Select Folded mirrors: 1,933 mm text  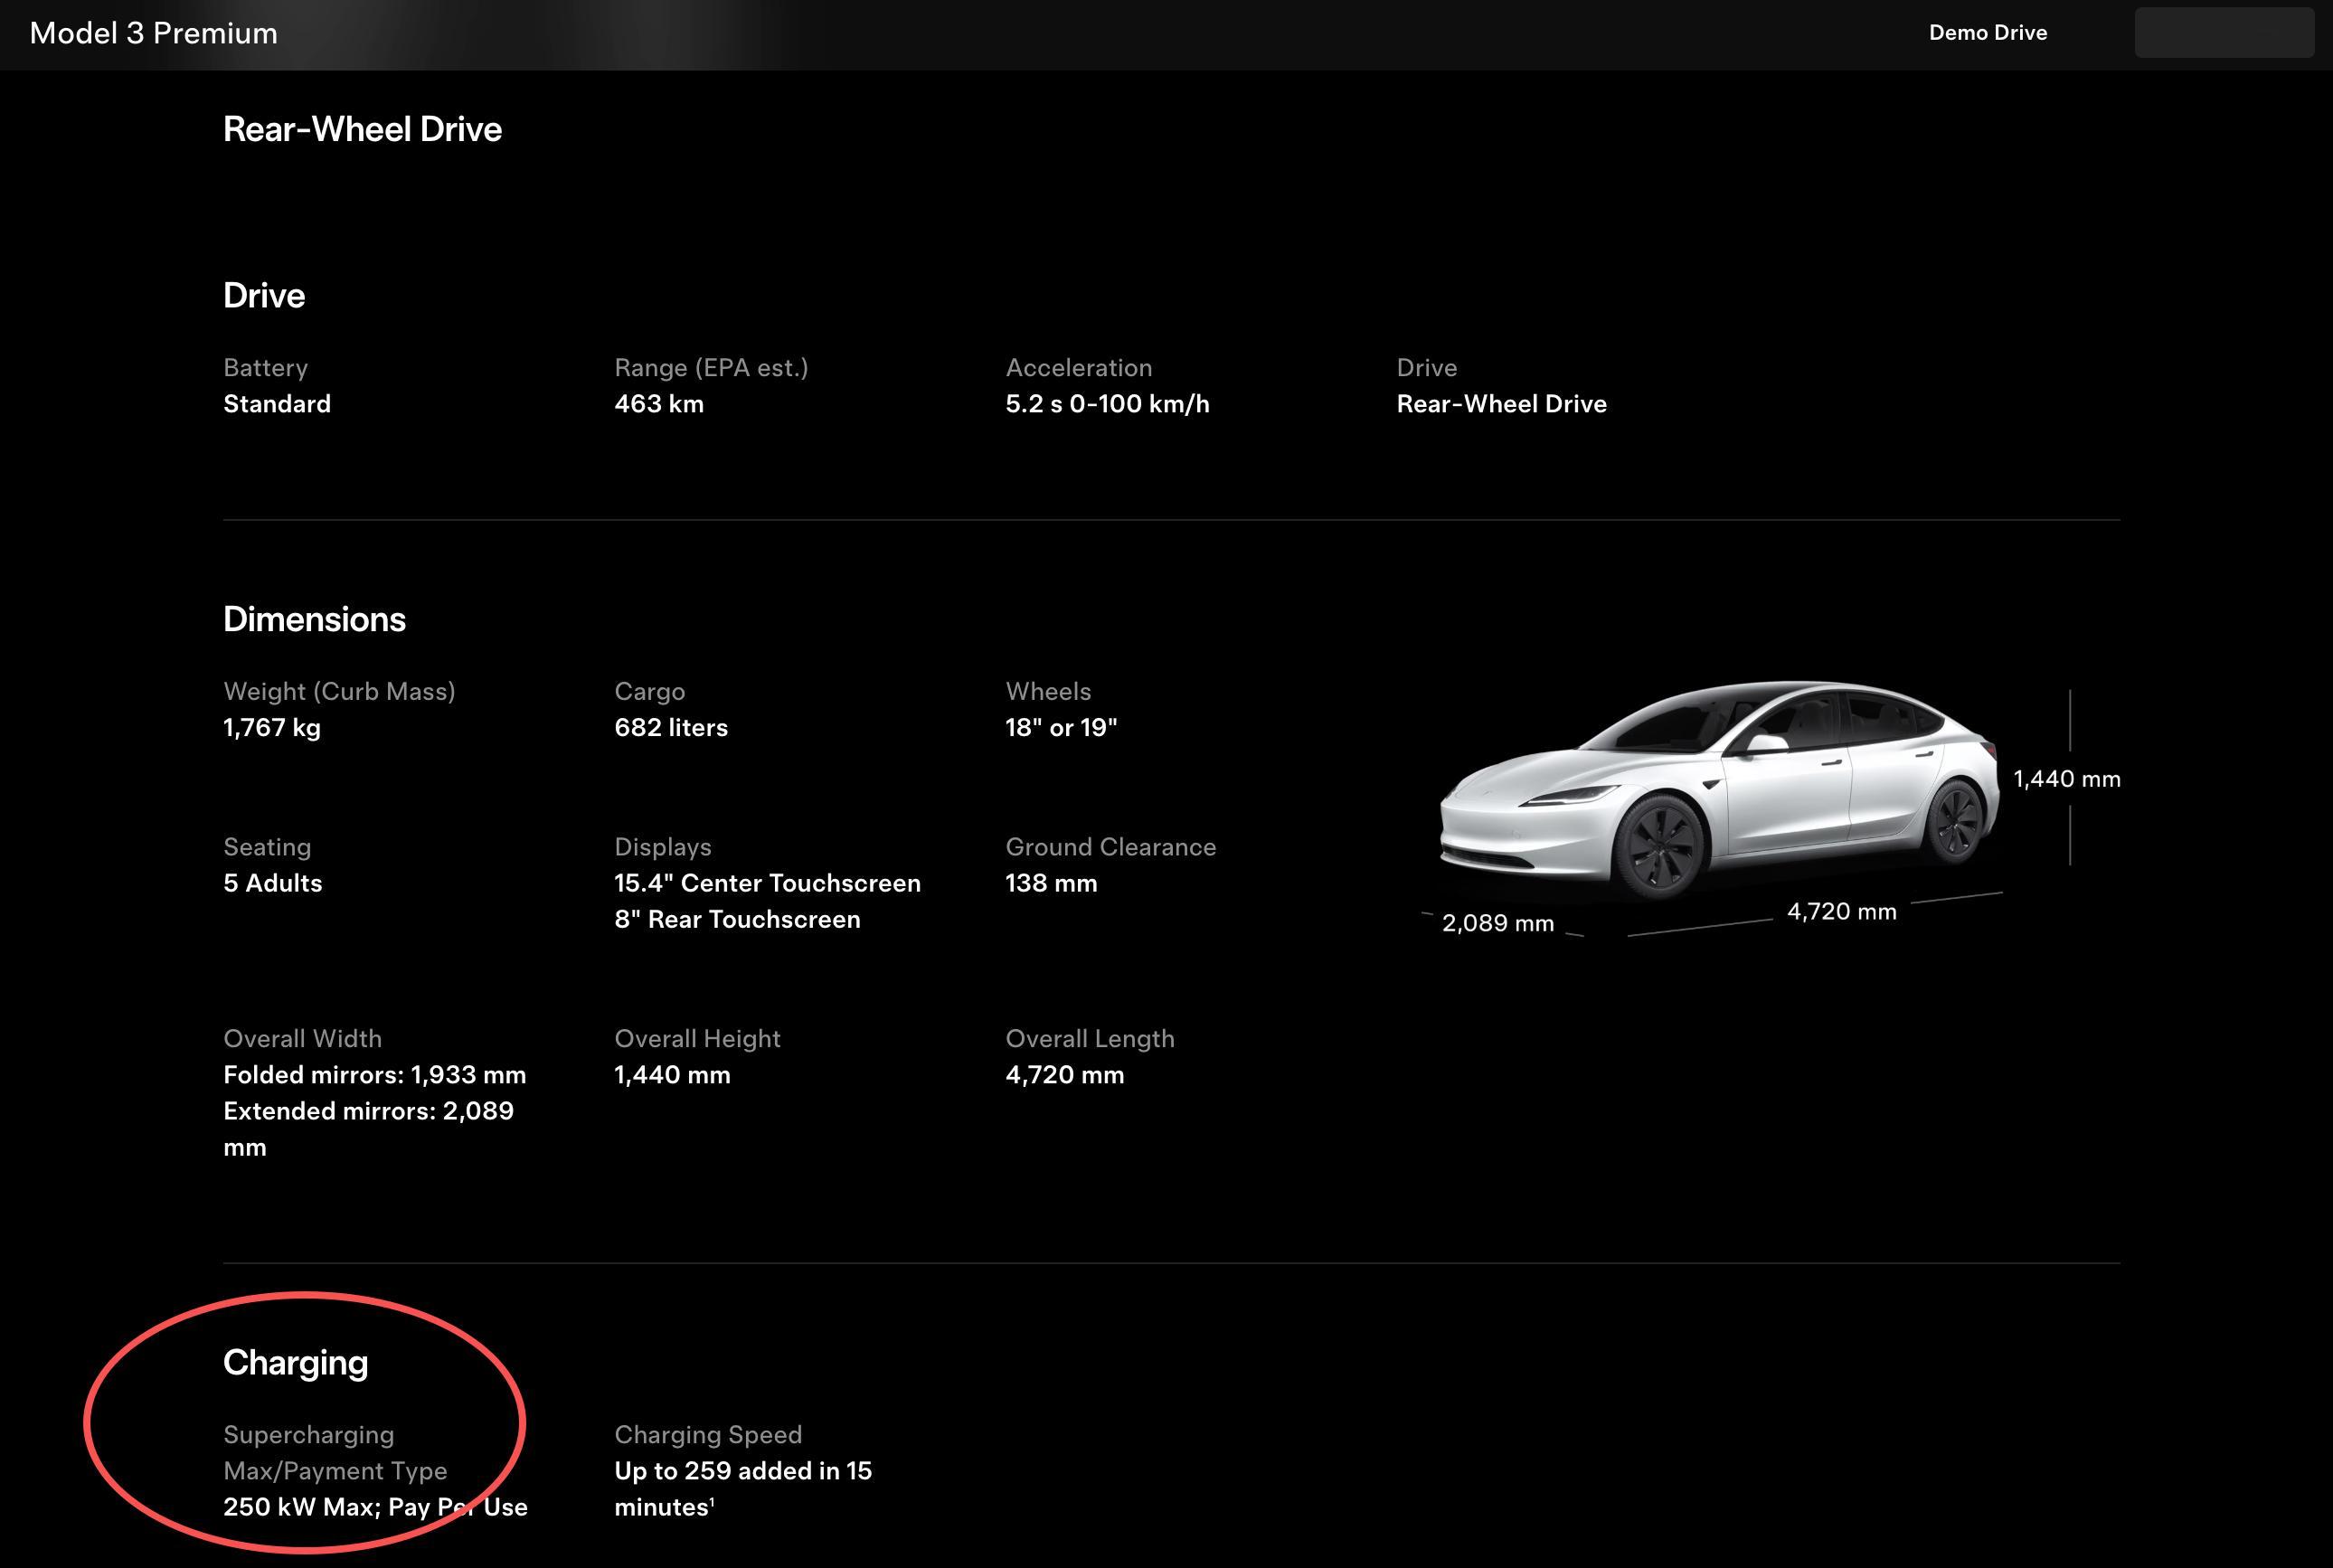point(374,1075)
